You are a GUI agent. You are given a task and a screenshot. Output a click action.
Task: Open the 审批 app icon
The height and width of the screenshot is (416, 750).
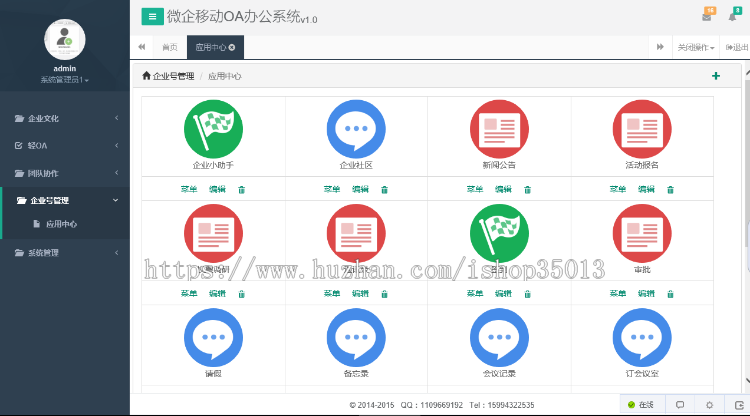tap(642, 233)
